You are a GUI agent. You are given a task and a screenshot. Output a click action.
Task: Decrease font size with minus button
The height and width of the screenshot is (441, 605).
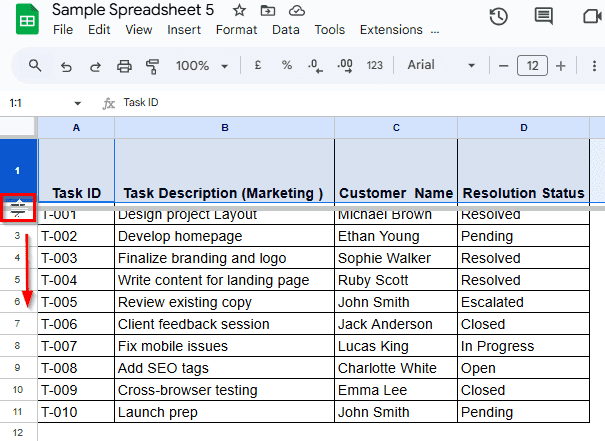[504, 66]
